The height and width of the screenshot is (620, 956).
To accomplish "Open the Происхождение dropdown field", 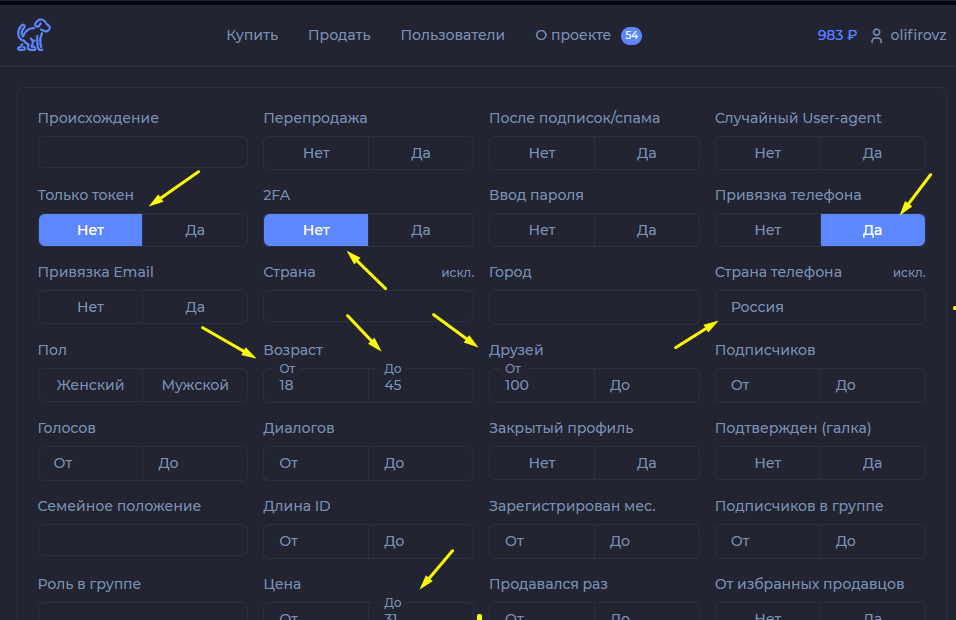I will 143,152.
